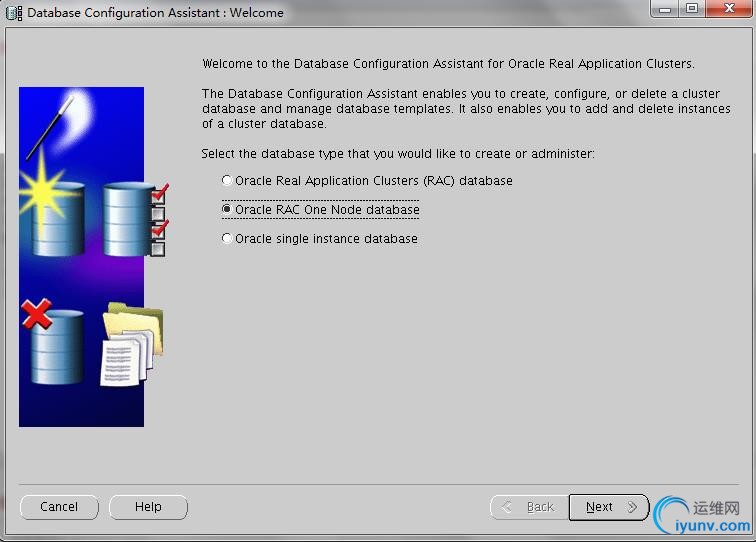The height and width of the screenshot is (542, 756).
Task: Proceed with the Next button
Action: (609, 507)
